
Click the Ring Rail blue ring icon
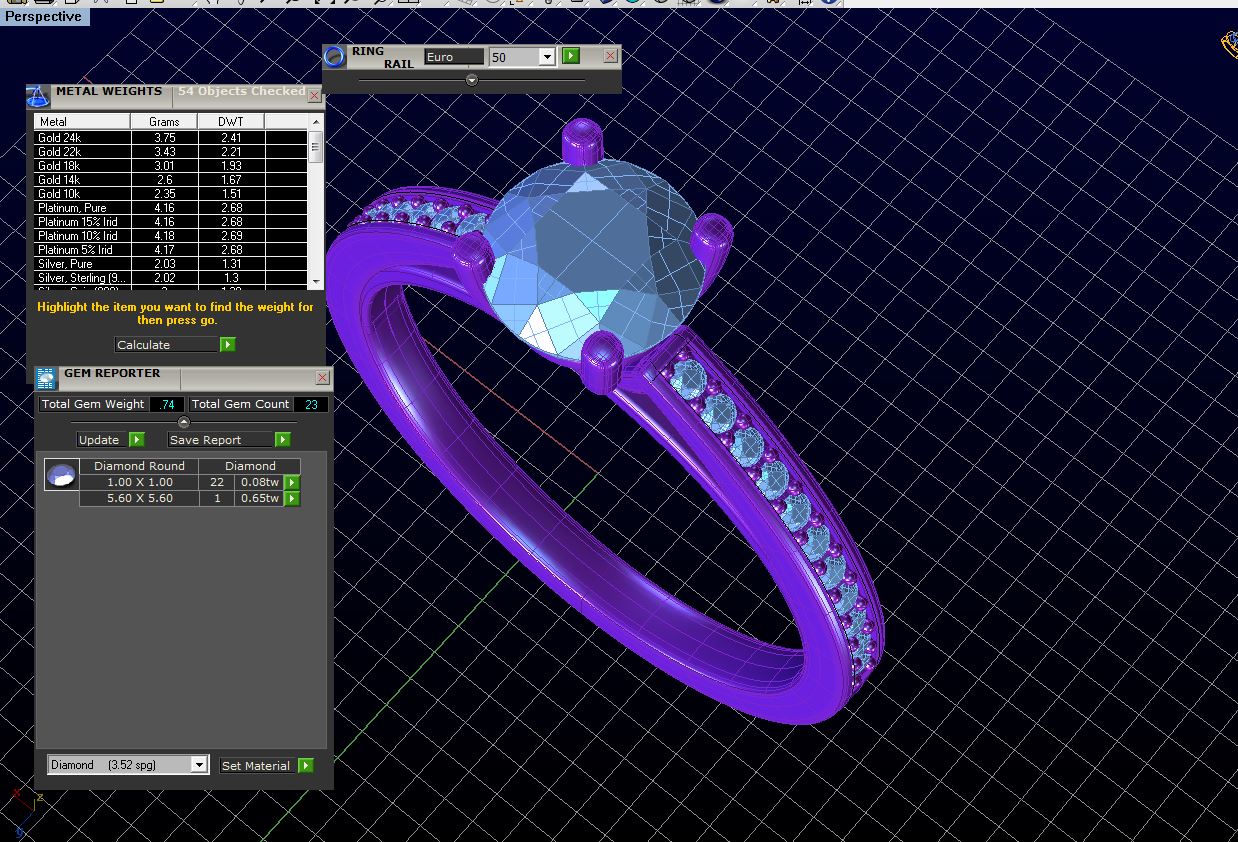(x=336, y=57)
